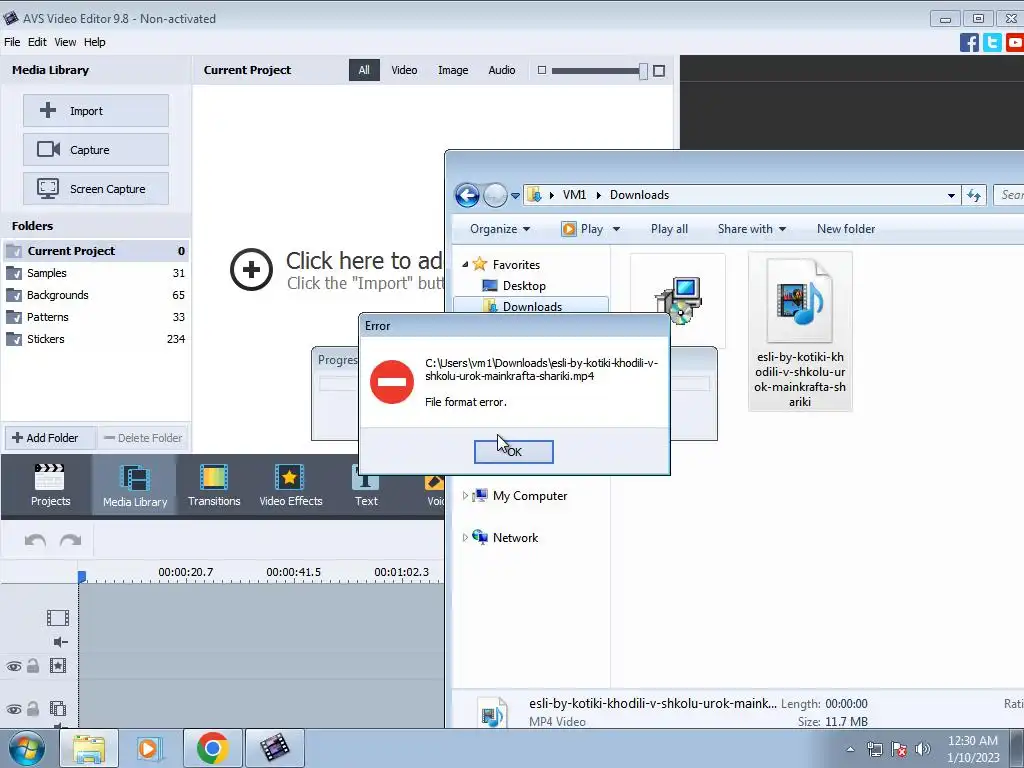Viewport: 1024px width, 768px height.
Task: Open the Organize dropdown menu
Action: pyautogui.click(x=500, y=229)
